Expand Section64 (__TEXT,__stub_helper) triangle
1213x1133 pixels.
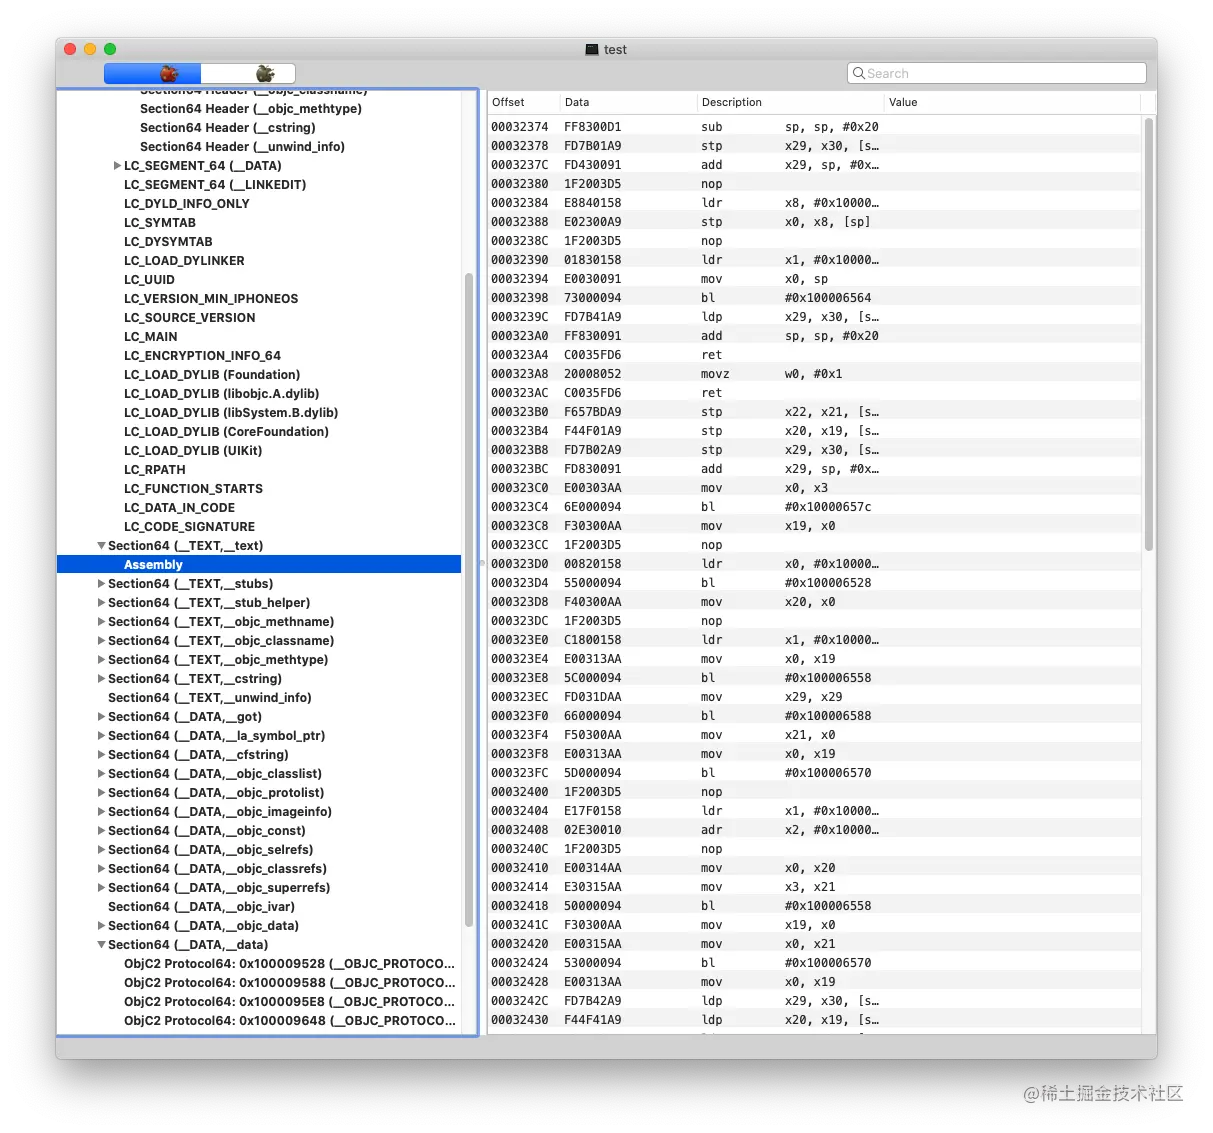click(x=101, y=603)
